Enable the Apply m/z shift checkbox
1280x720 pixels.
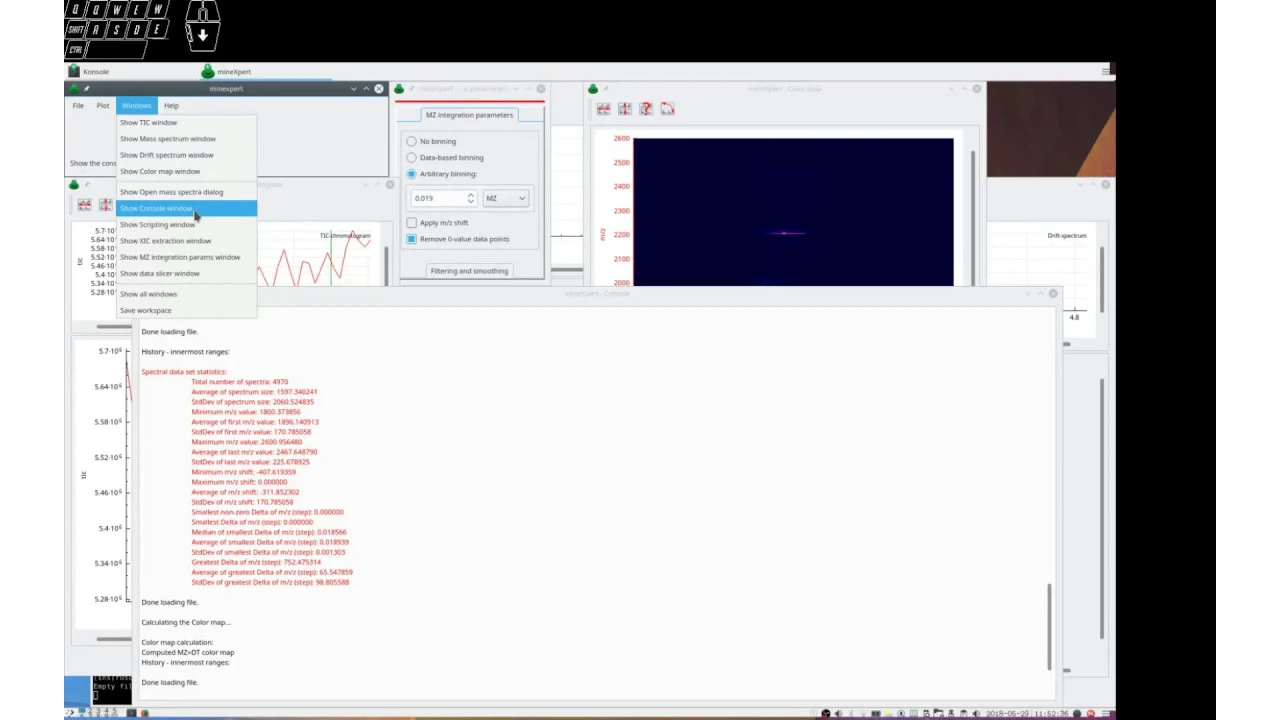pos(411,223)
